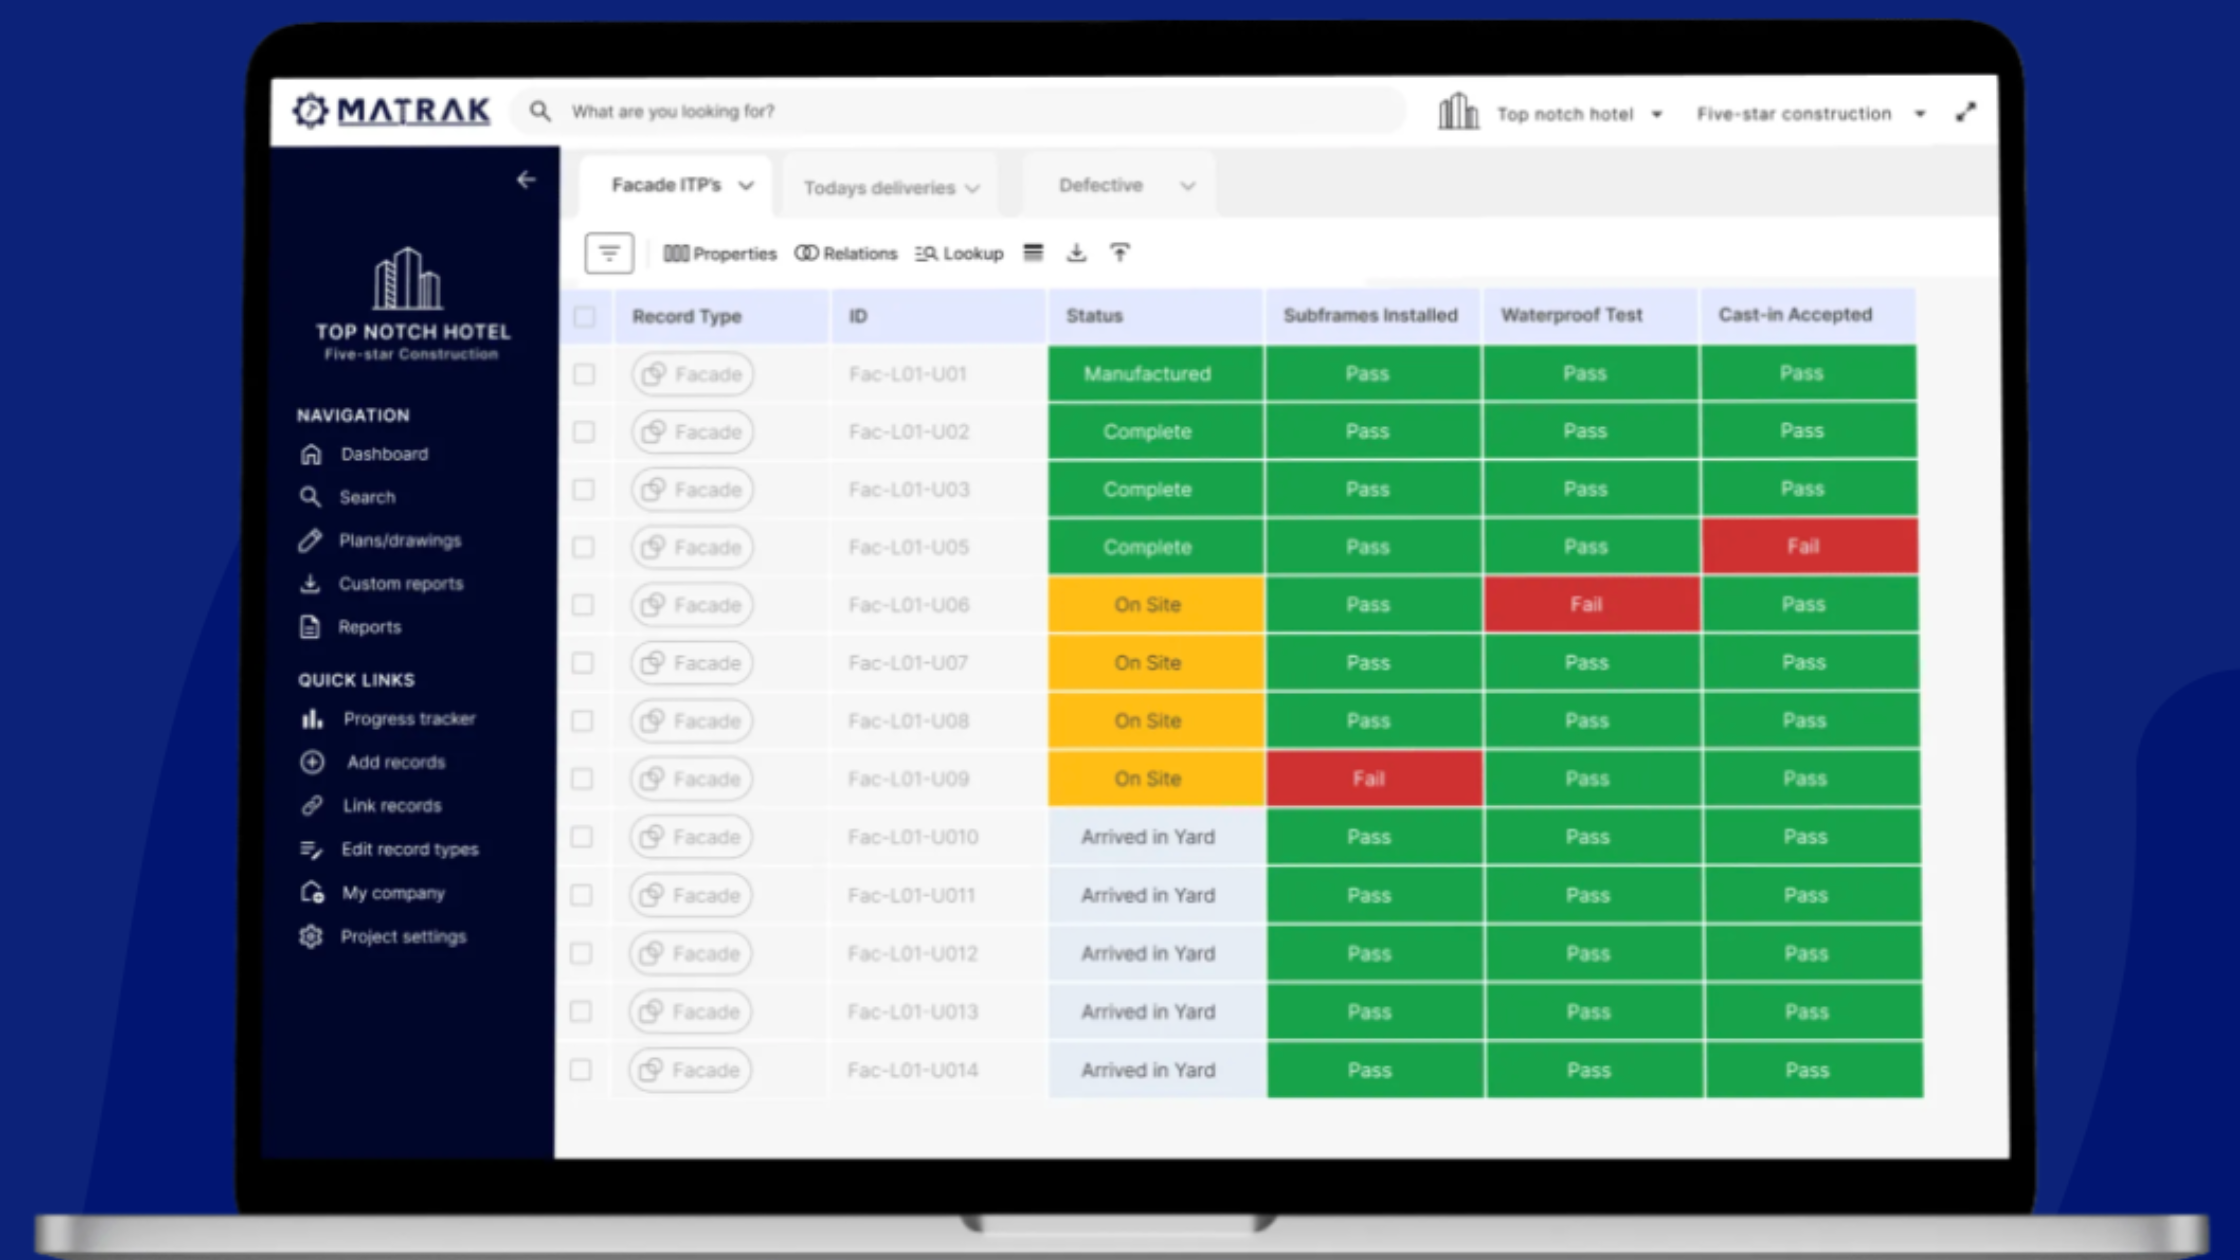Viewport: 2240px width, 1260px height.
Task: Click Arrived in Yard status for Fac-L01-U011
Action: [x=1157, y=895]
